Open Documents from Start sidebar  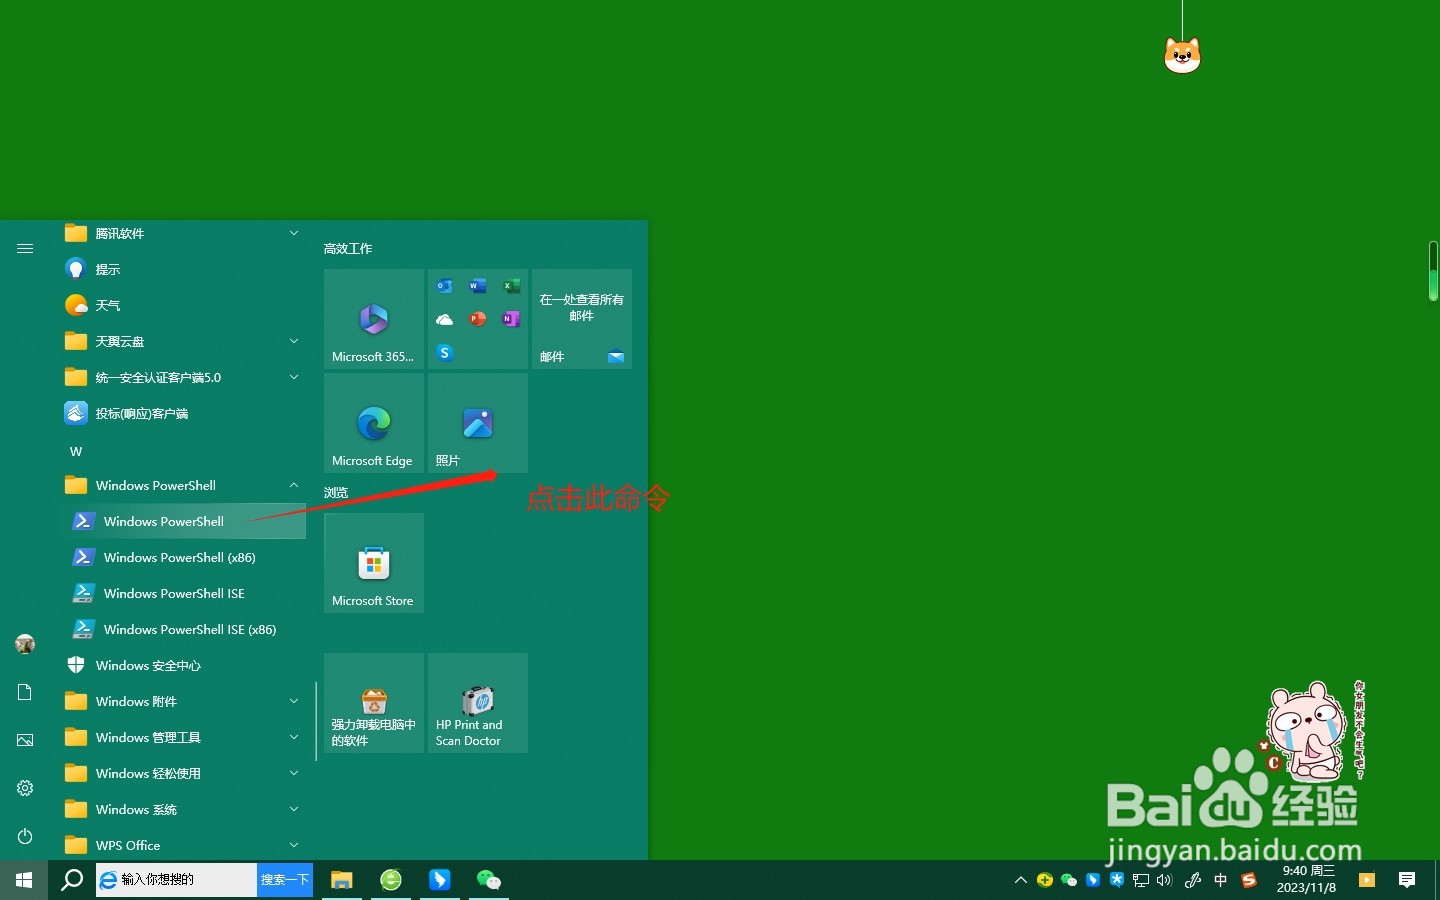point(25,692)
